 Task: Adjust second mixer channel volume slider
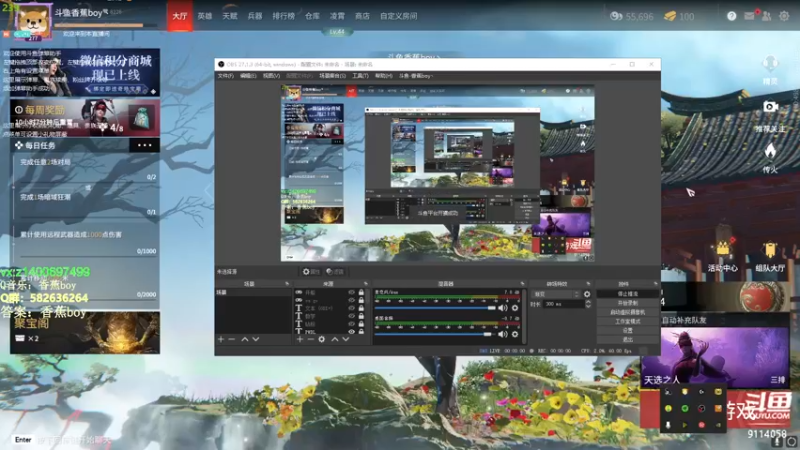click(434, 334)
